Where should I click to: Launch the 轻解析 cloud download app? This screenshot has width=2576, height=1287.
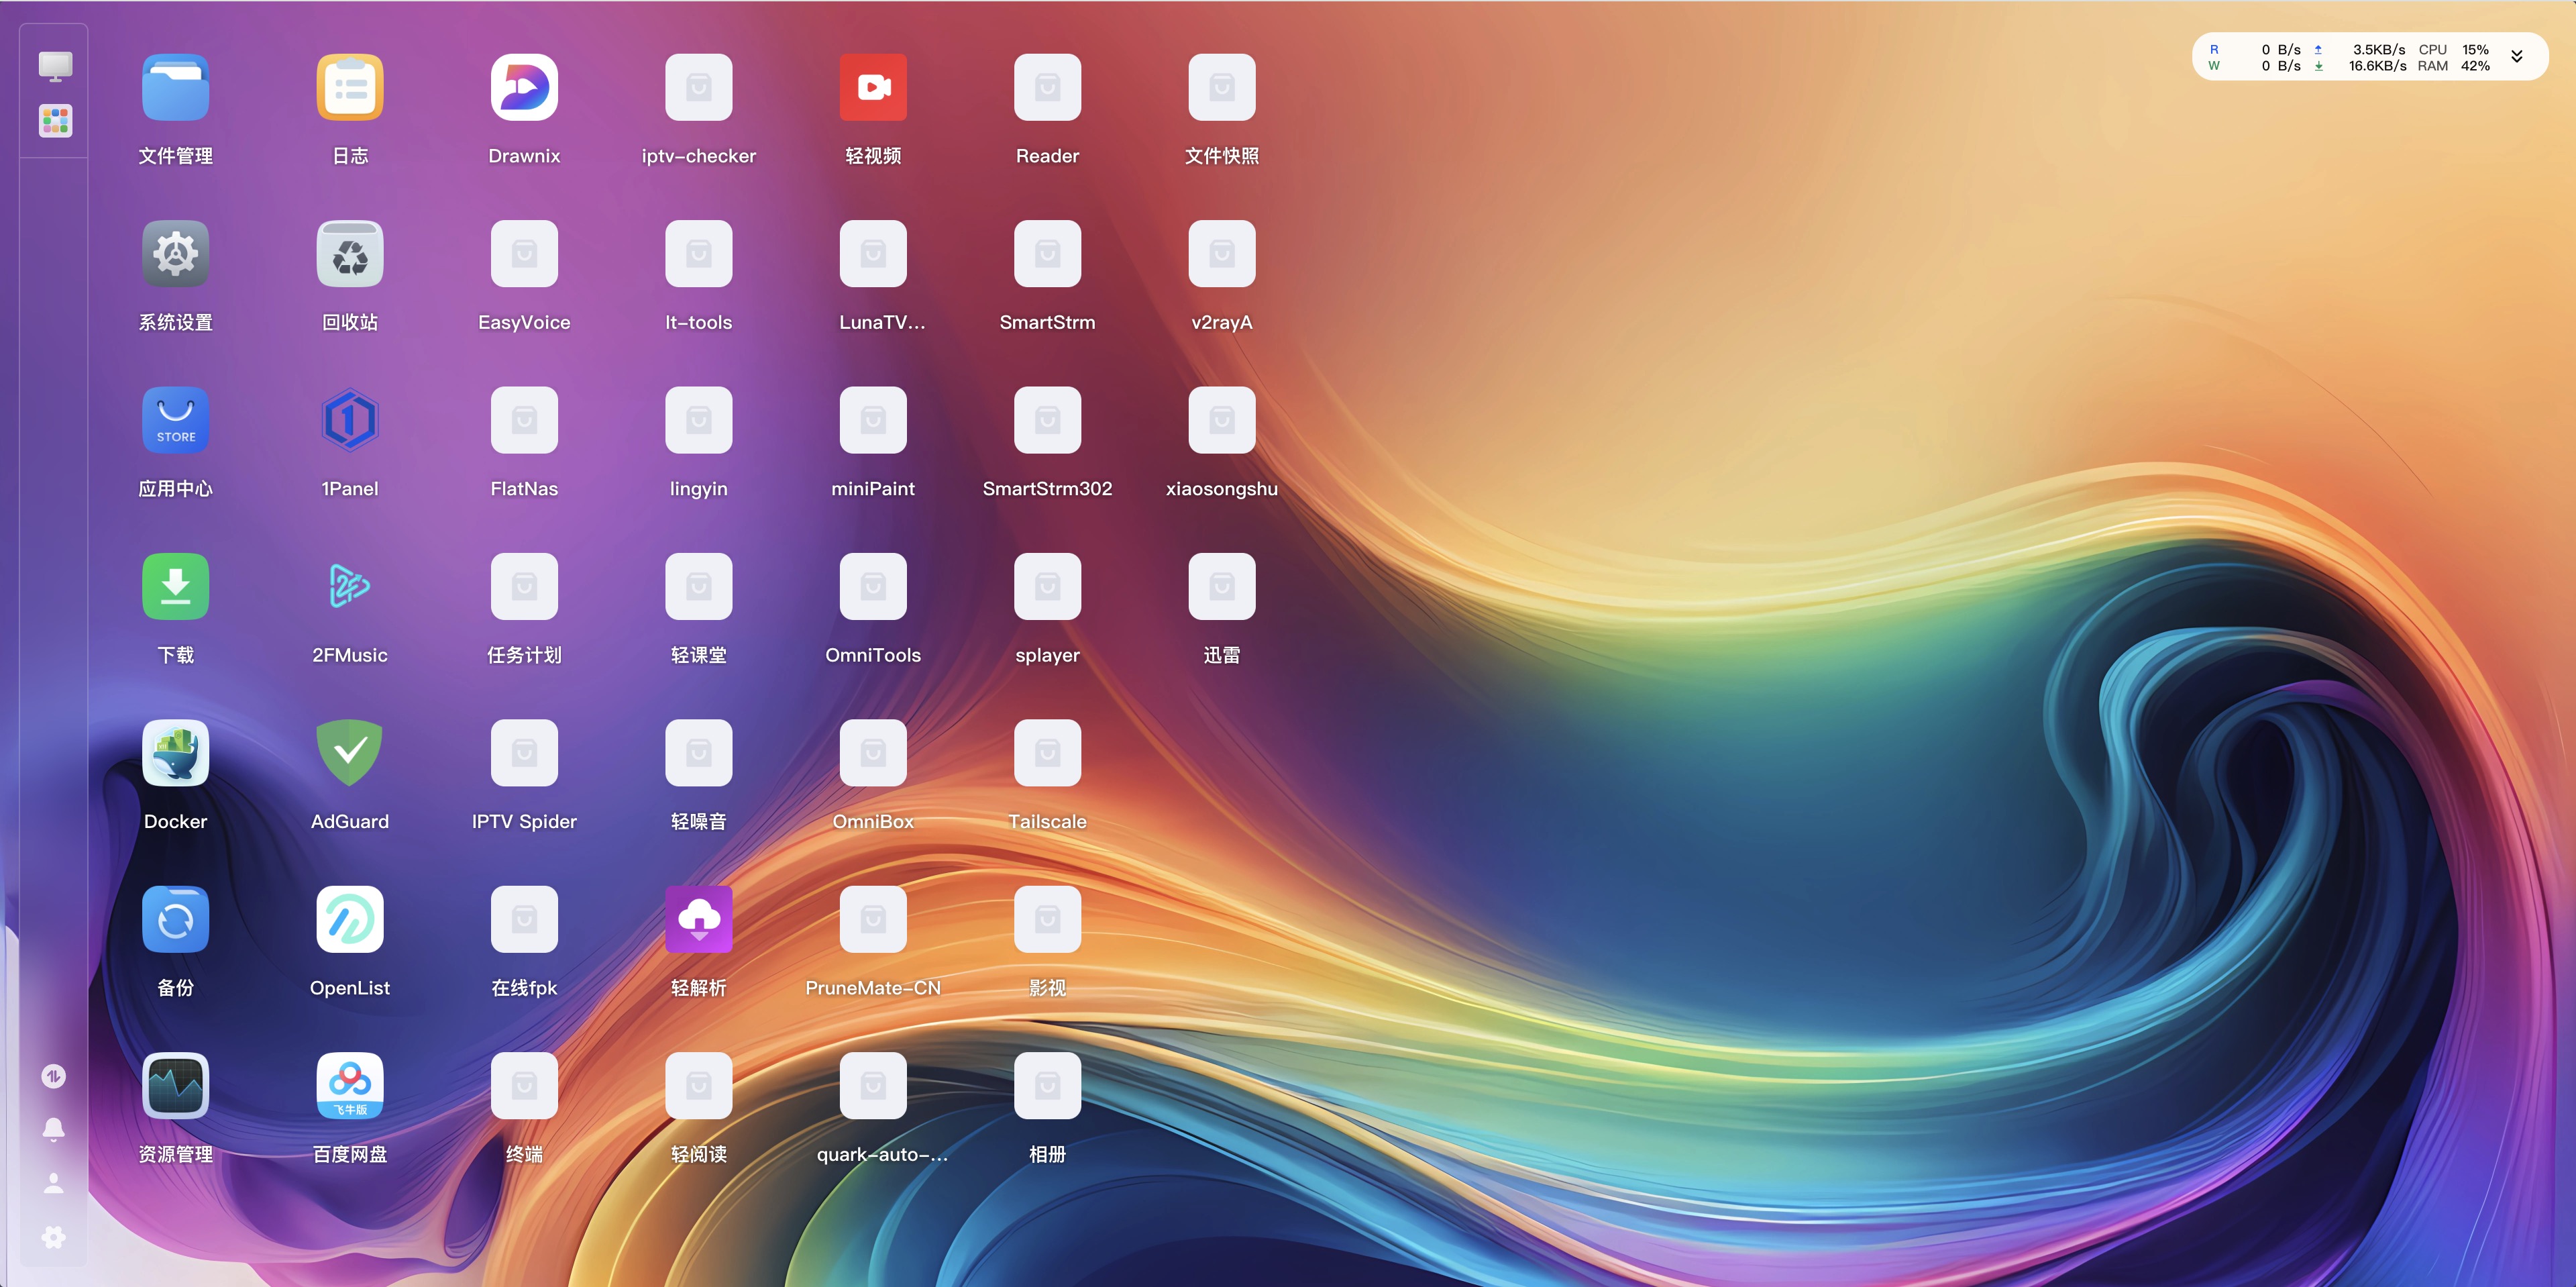click(698, 919)
